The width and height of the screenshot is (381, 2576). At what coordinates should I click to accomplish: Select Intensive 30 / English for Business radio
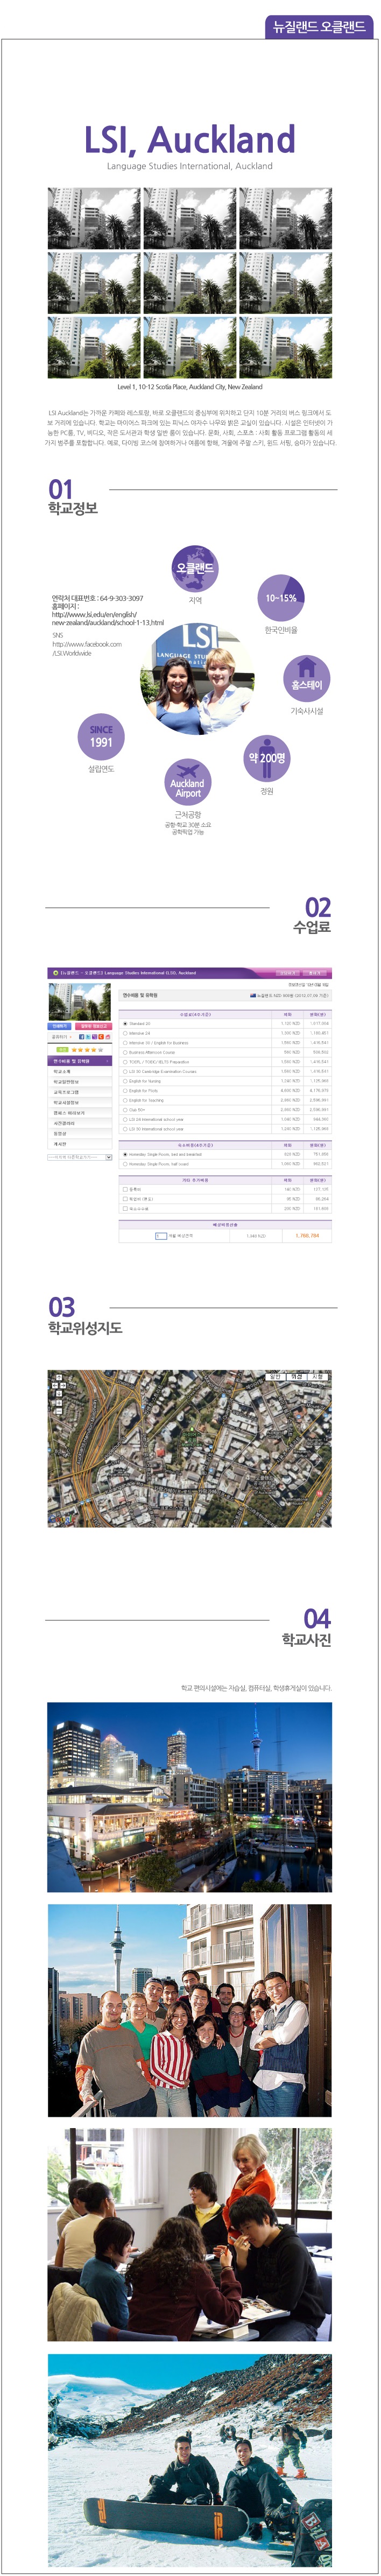tap(125, 1042)
